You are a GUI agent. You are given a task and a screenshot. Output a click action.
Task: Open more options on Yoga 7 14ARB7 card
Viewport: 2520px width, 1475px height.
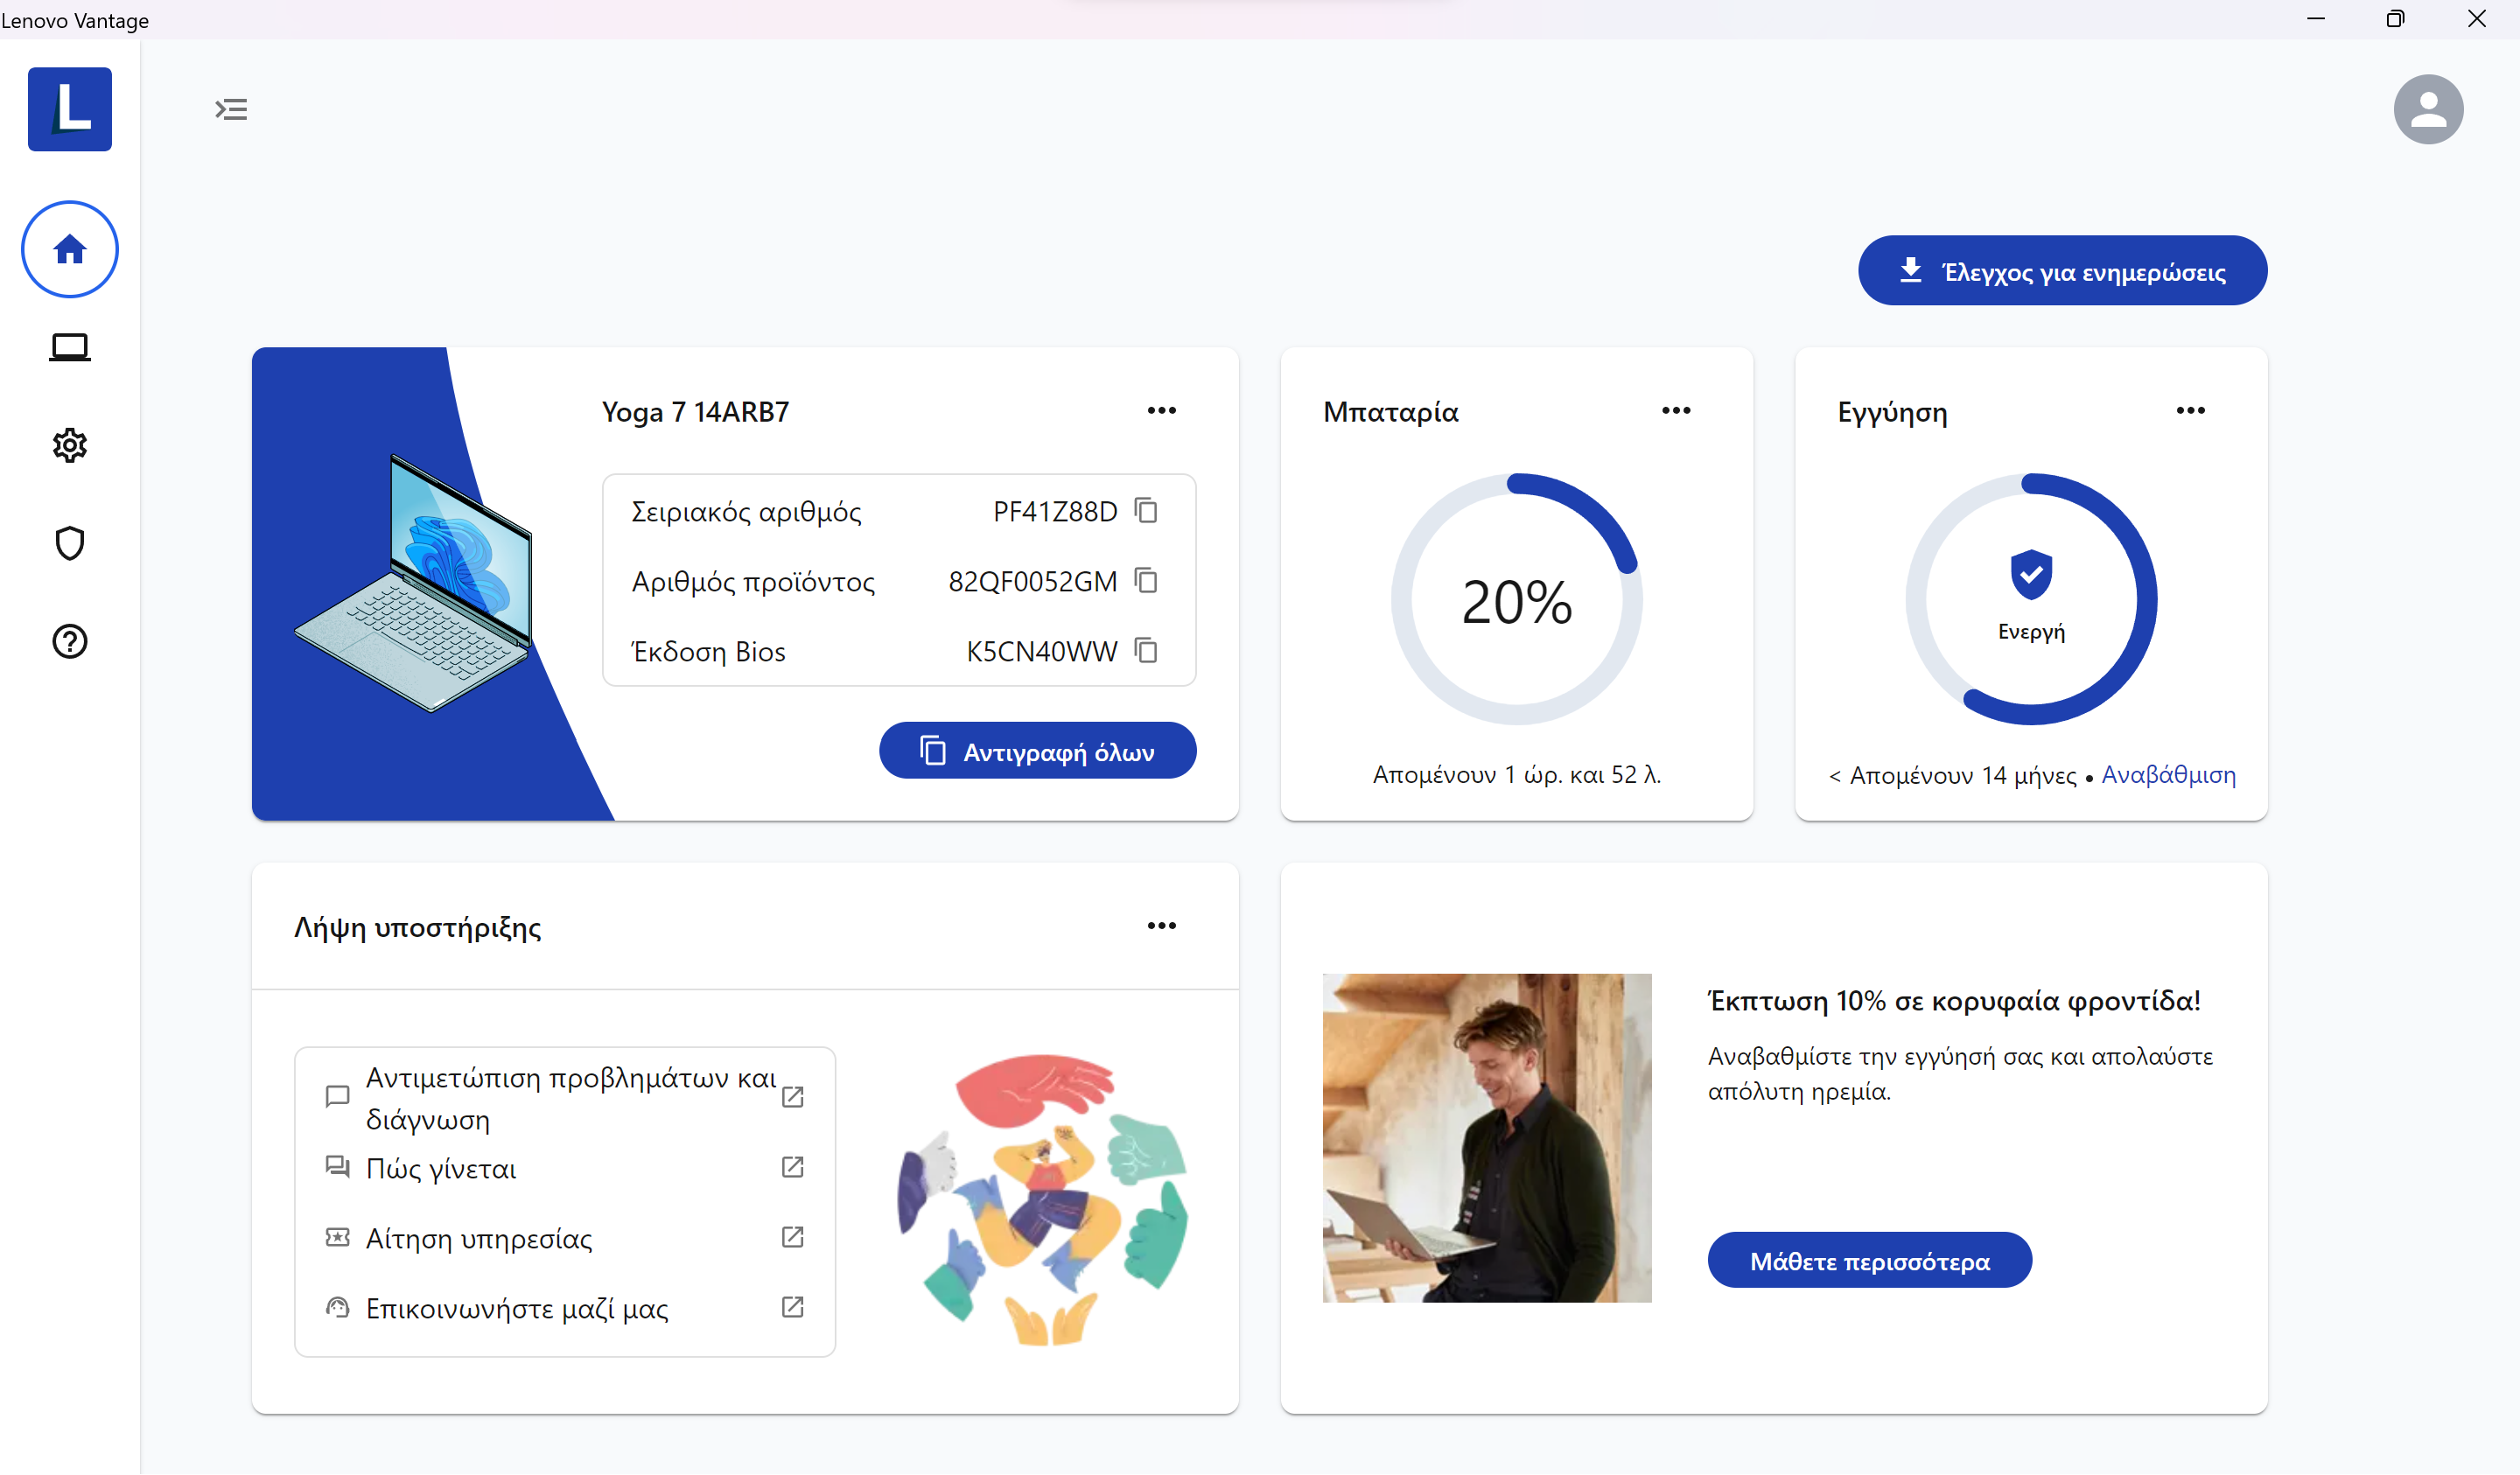point(1162,411)
